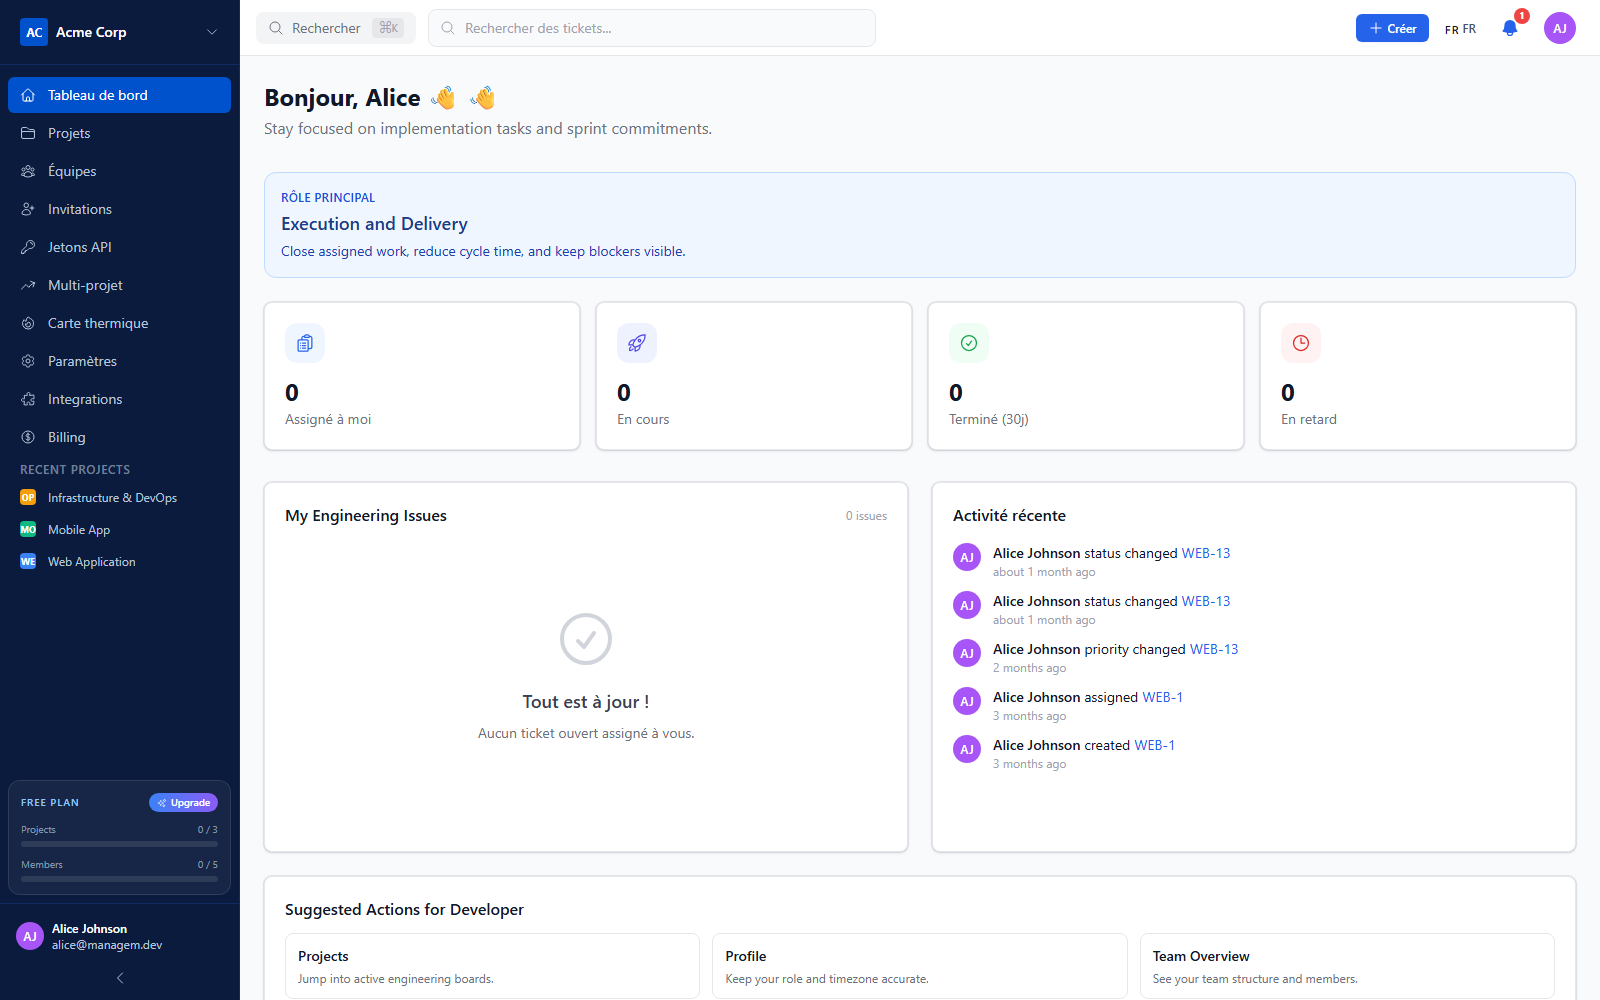
Task: Click the En retard clock icon
Action: (x=1301, y=343)
